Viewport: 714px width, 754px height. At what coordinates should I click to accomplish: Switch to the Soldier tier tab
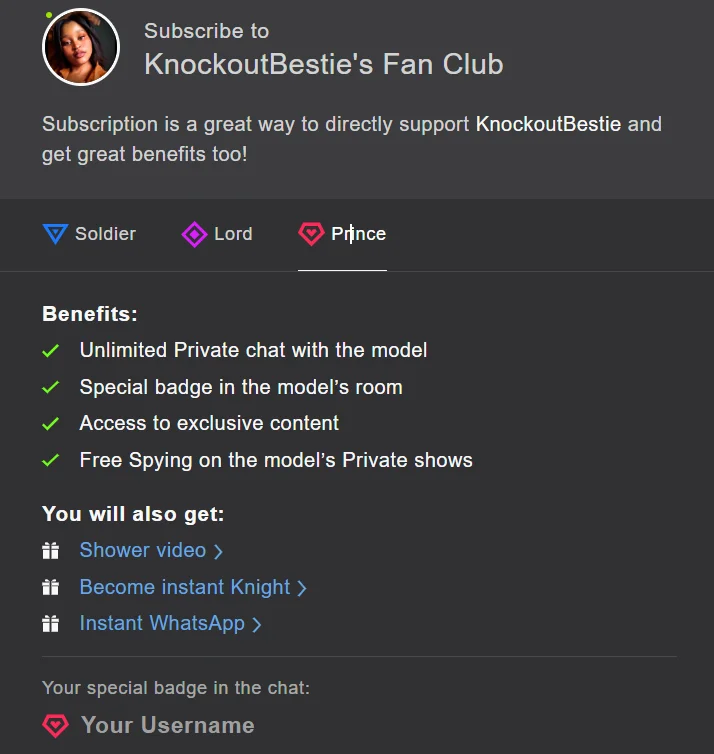point(105,234)
